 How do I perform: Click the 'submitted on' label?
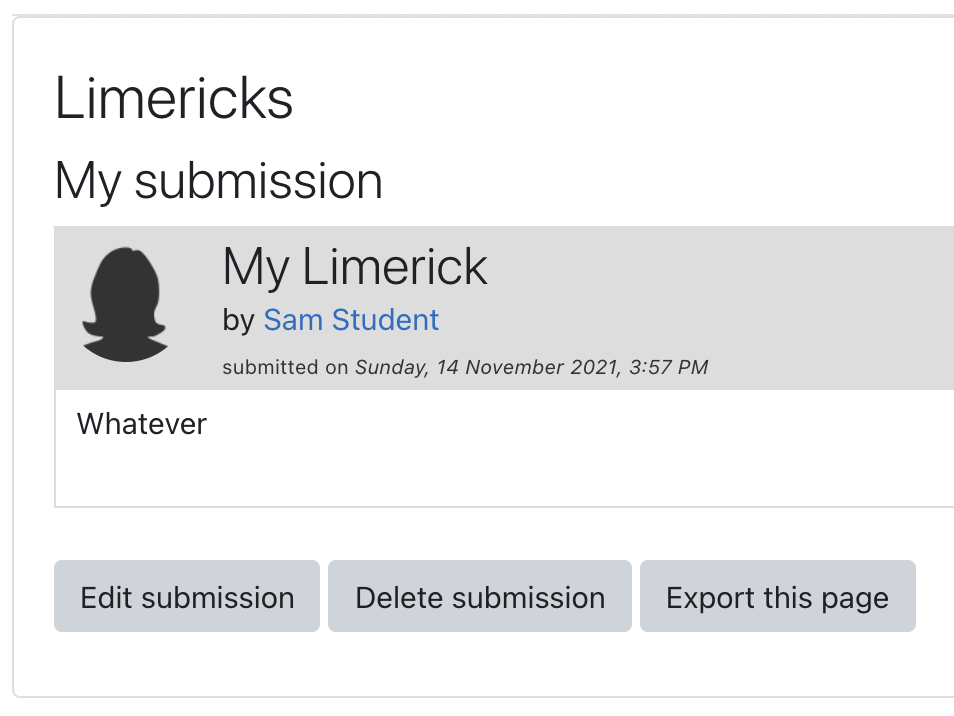point(285,367)
